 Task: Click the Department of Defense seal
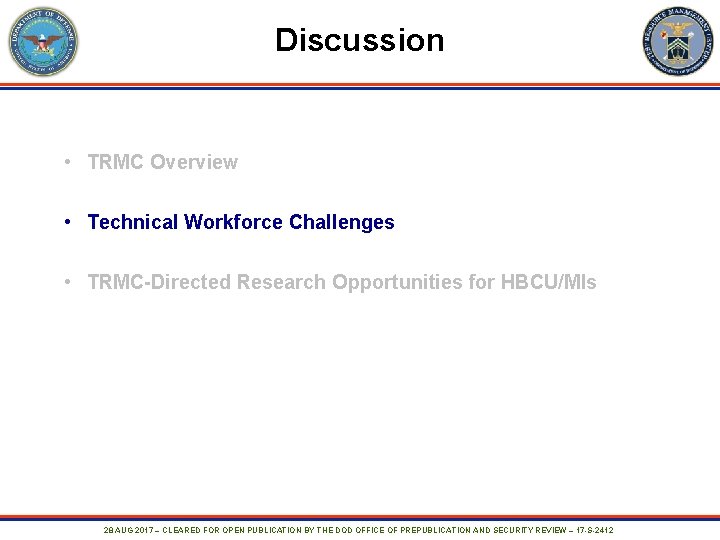point(44,41)
